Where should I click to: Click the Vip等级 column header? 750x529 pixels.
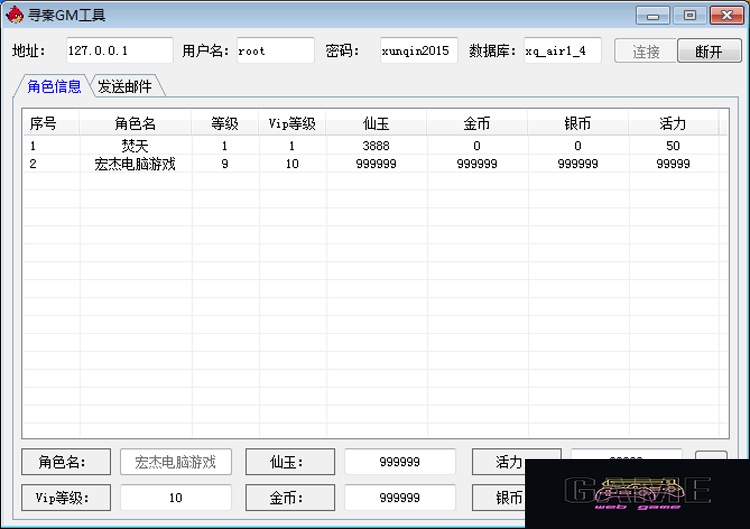(292, 123)
